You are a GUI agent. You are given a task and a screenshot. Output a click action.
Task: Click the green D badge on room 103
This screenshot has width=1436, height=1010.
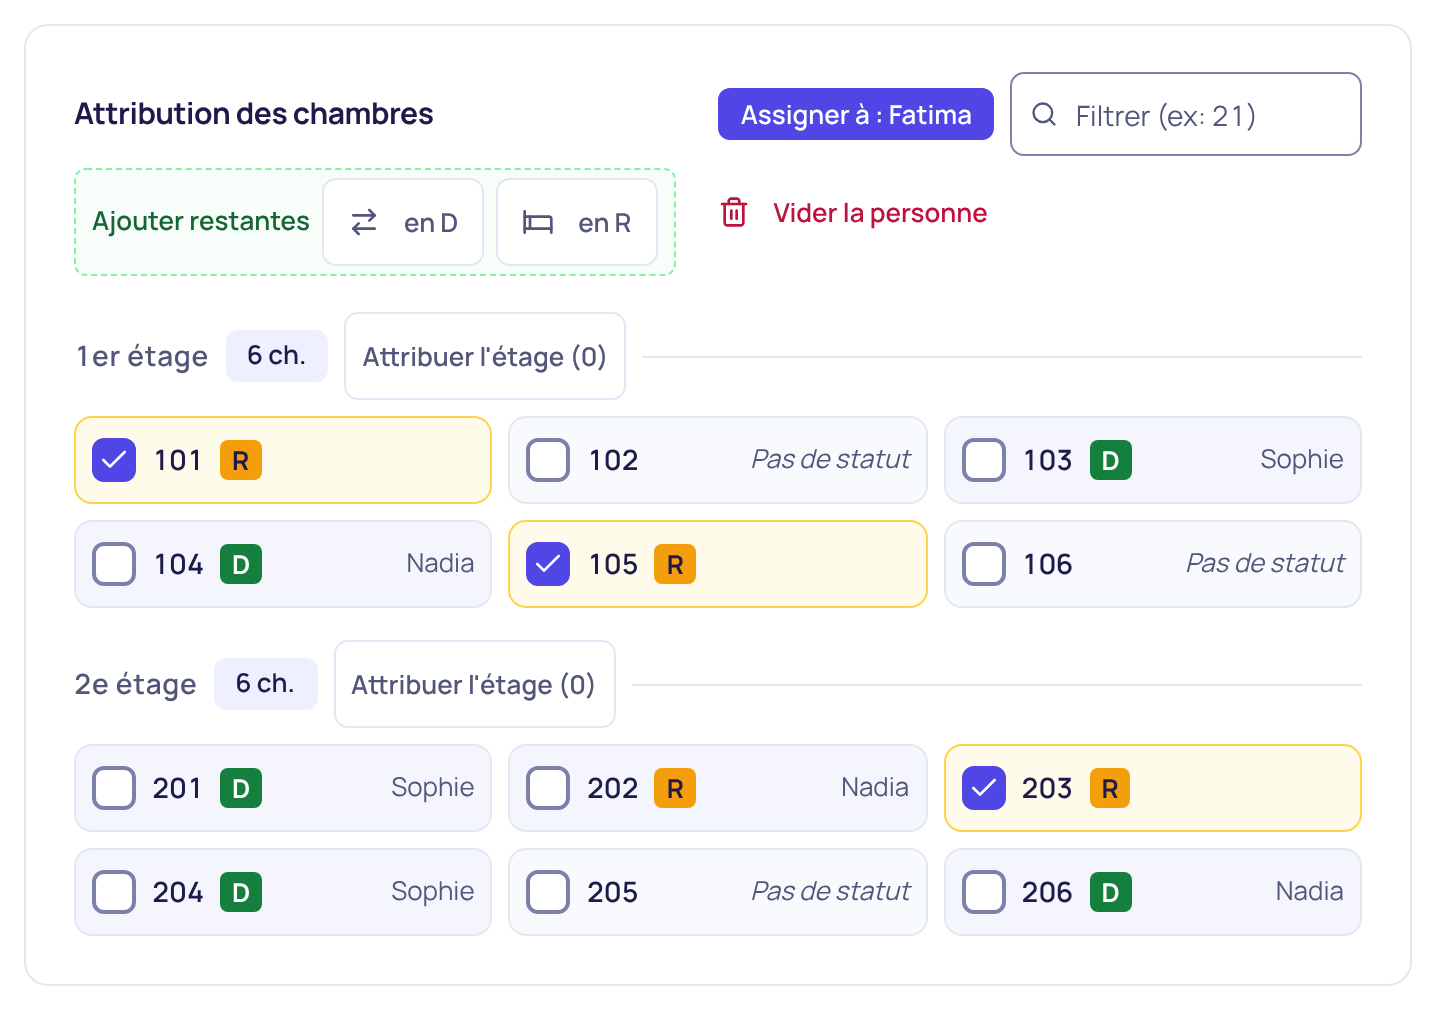click(x=1110, y=460)
